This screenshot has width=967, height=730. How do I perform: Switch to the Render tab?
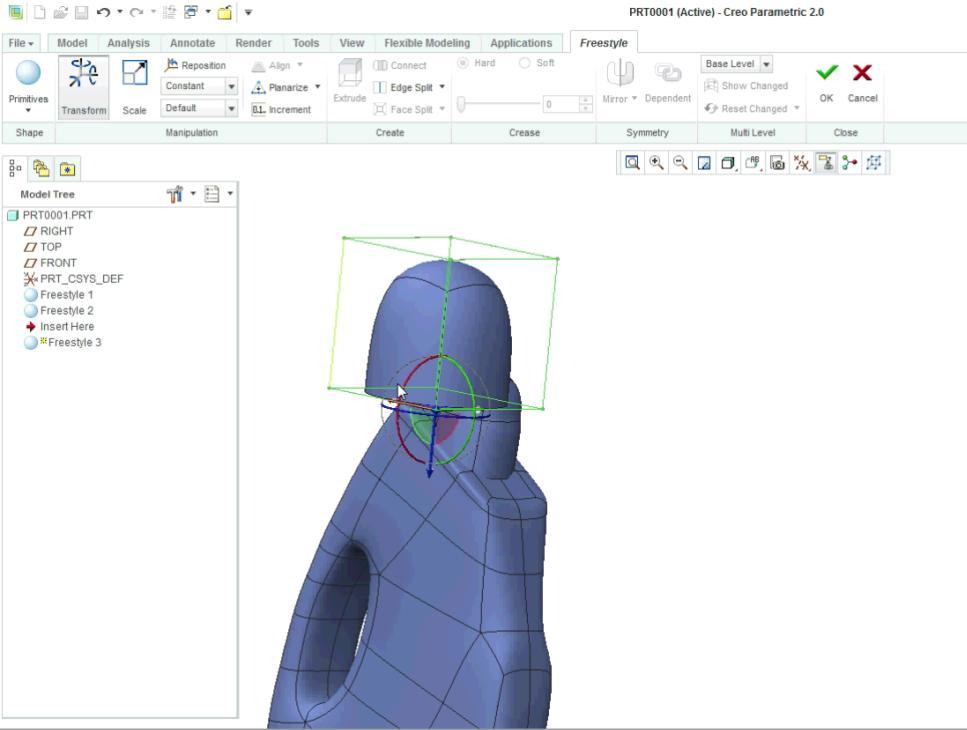[x=253, y=43]
